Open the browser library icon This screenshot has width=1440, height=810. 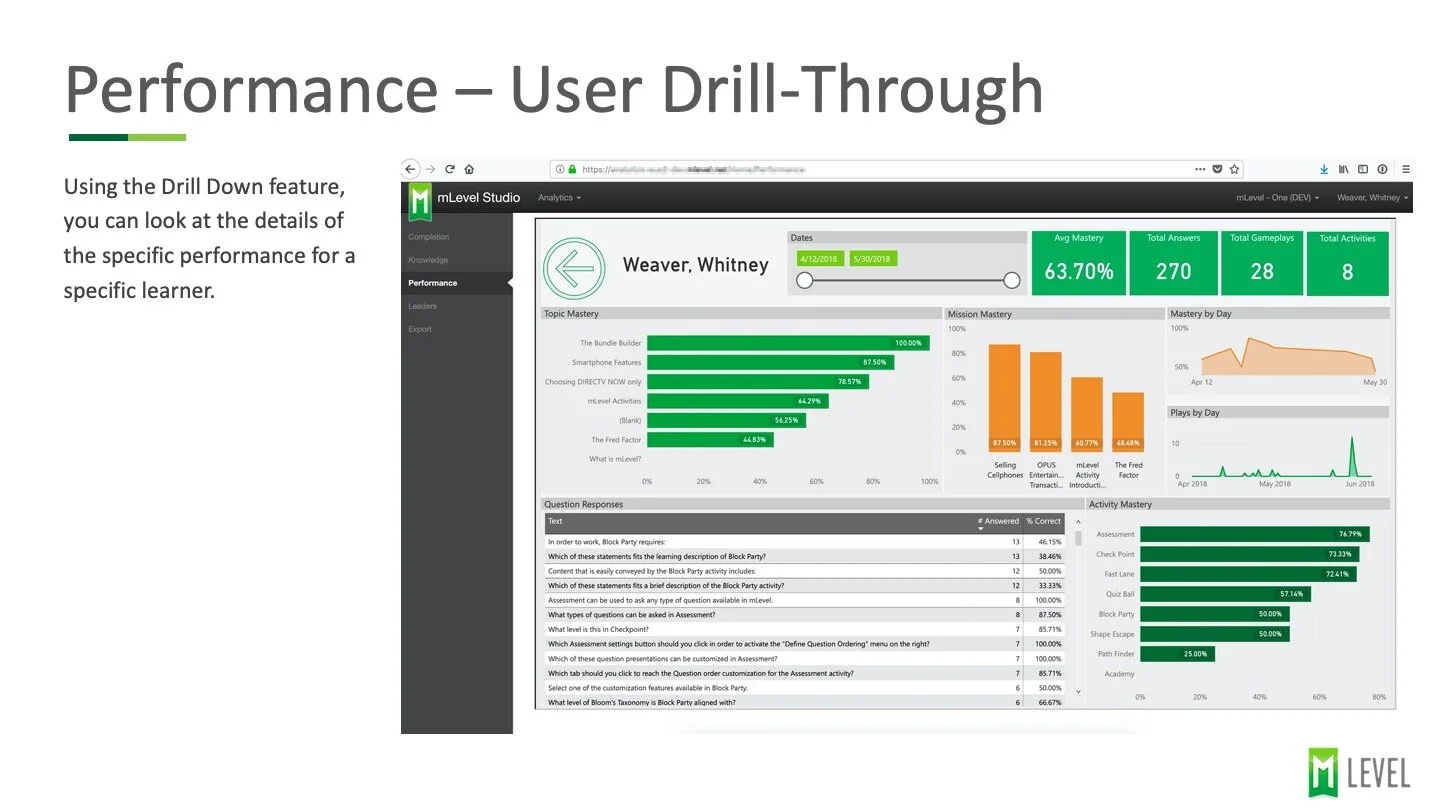[1344, 169]
